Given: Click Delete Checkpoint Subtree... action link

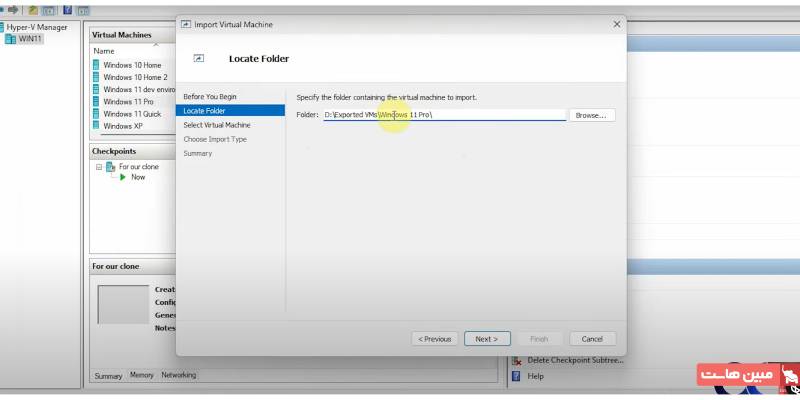Looking at the screenshot, I should pyautogui.click(x=576, y=360).
